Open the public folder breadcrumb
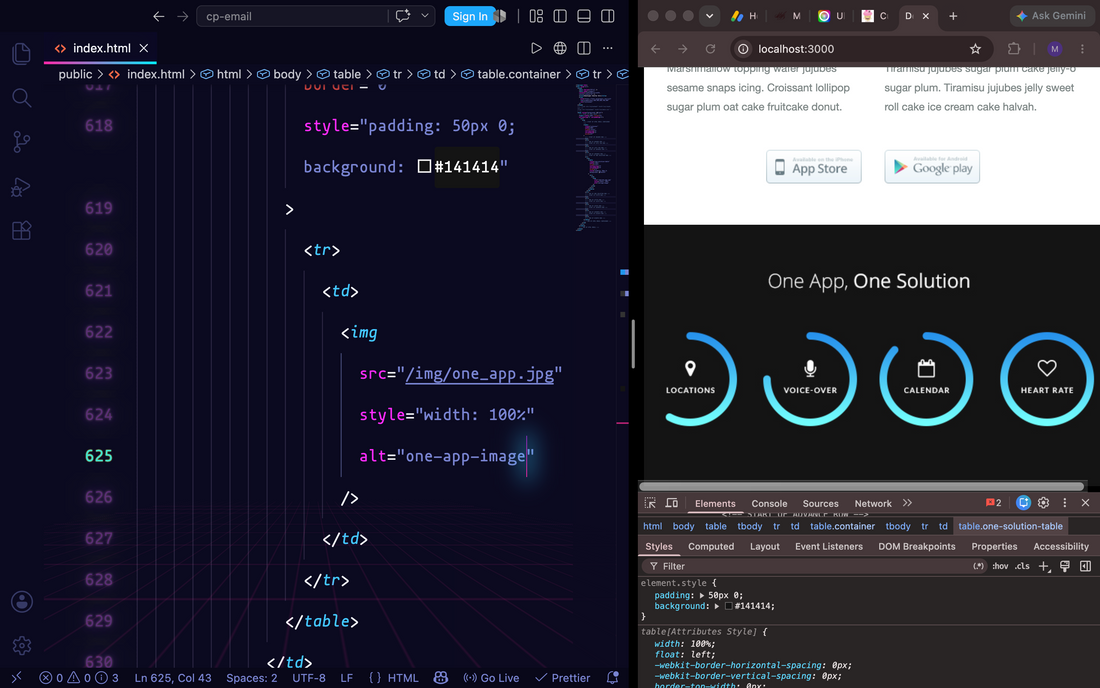The height and width of the screenshot is (688, 1100). (x=75, y=74)
